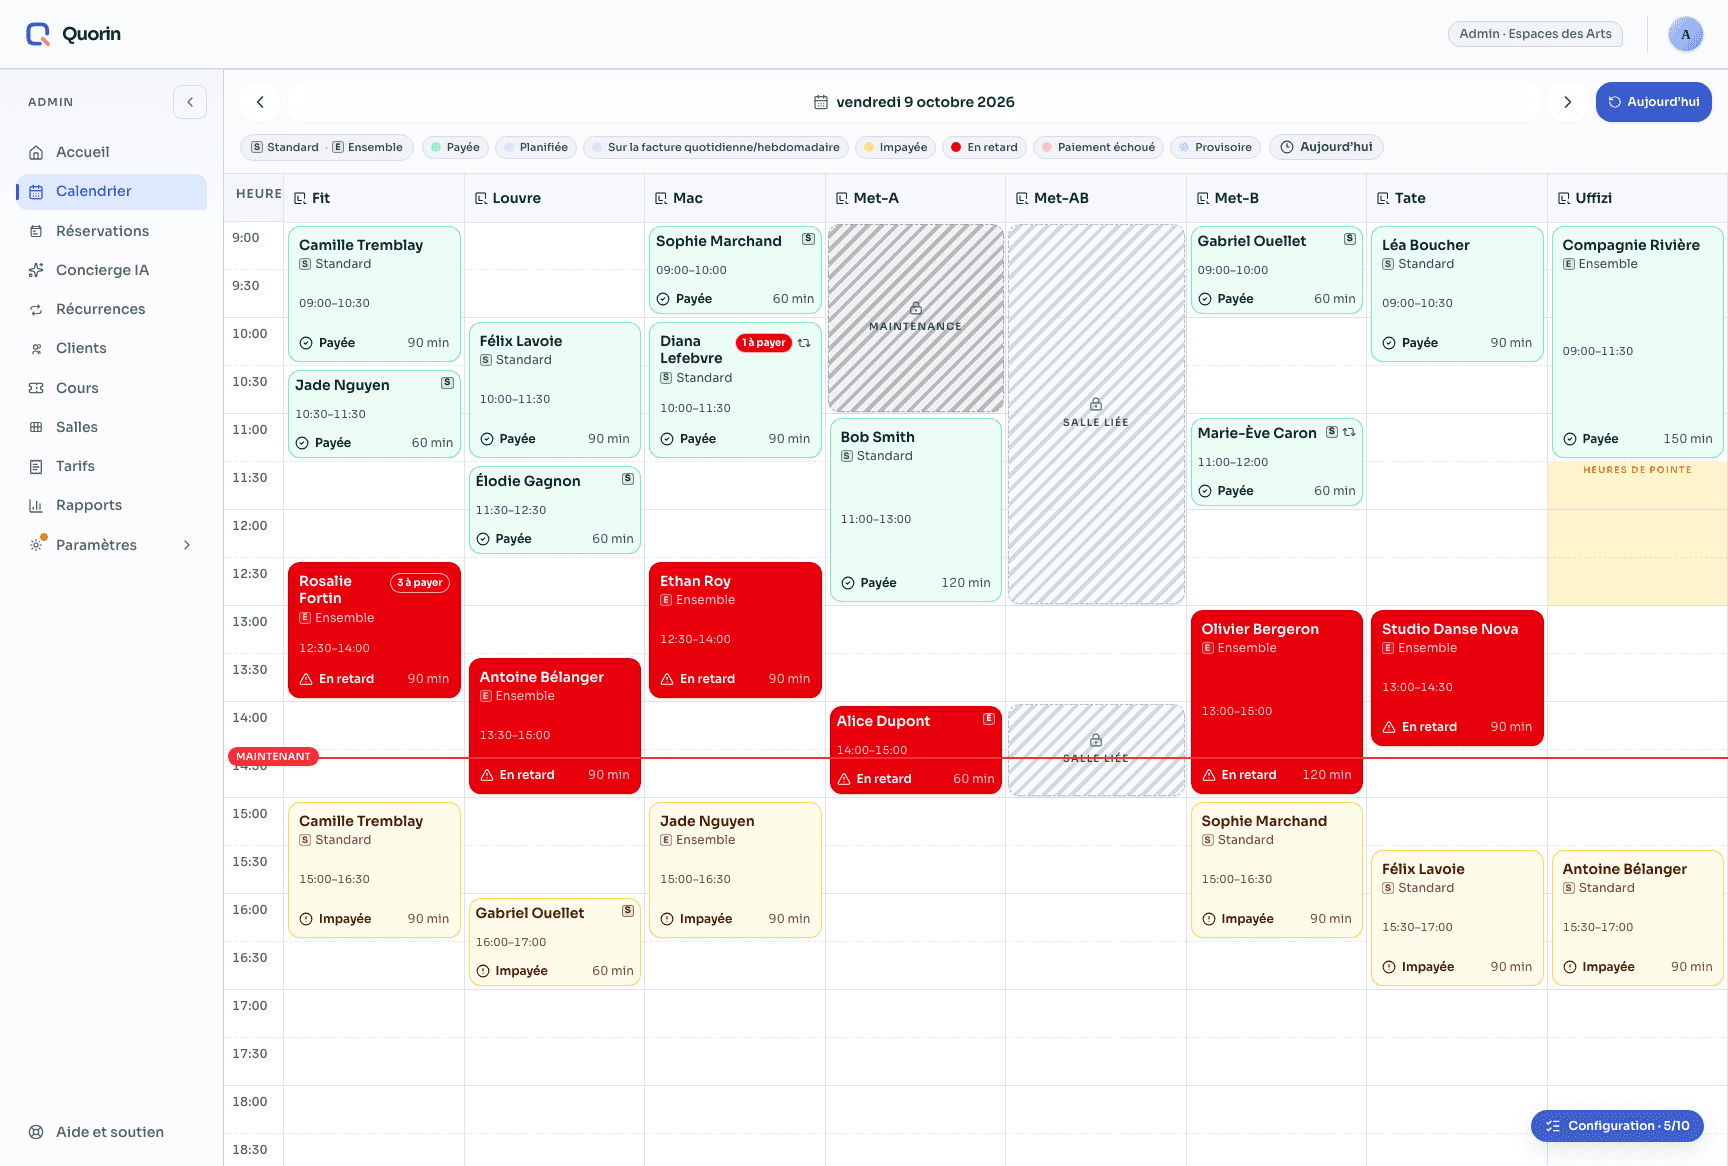Click the lock icon on the Met-A maintenance block
This screenshot has width=1728, height=1166.
pos(915,308)
